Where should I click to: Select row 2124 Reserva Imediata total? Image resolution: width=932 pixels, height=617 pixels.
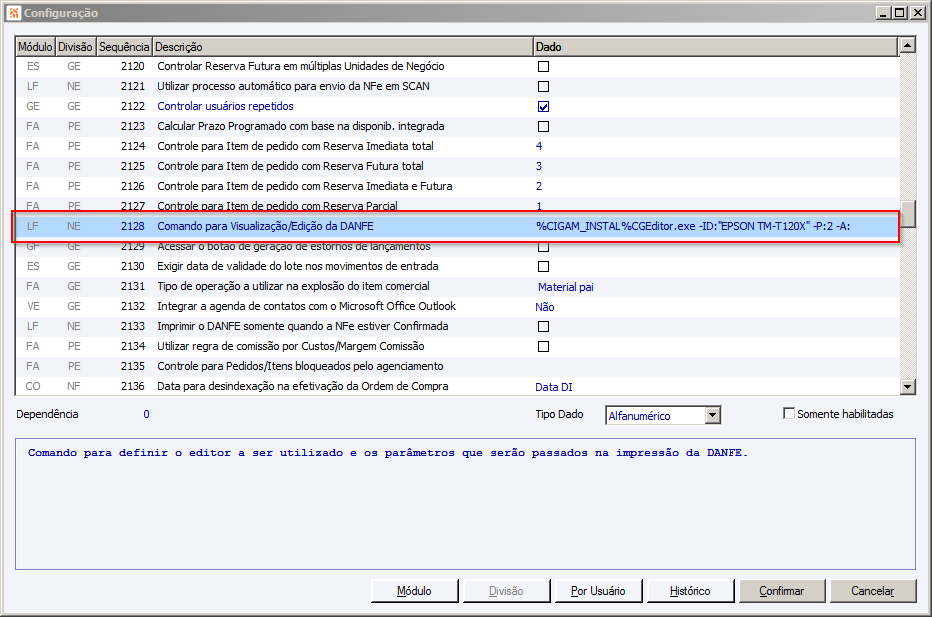point(456,146)
